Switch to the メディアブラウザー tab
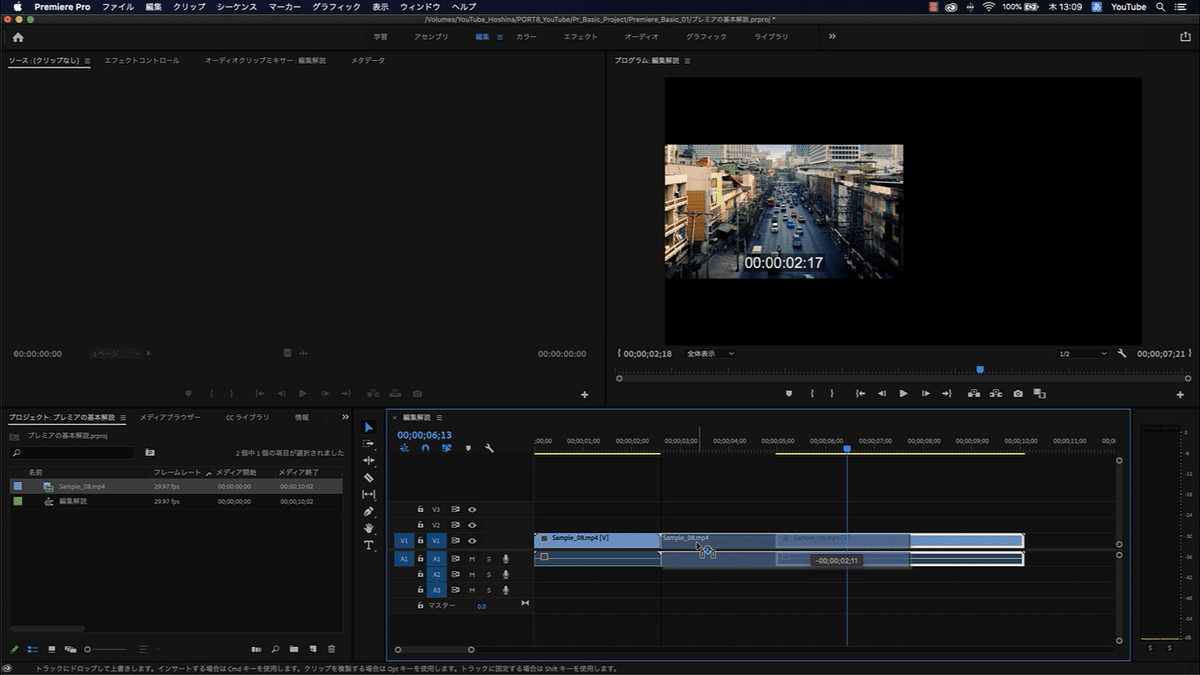This screenshot has height=675, width=1200. [170, 417]
